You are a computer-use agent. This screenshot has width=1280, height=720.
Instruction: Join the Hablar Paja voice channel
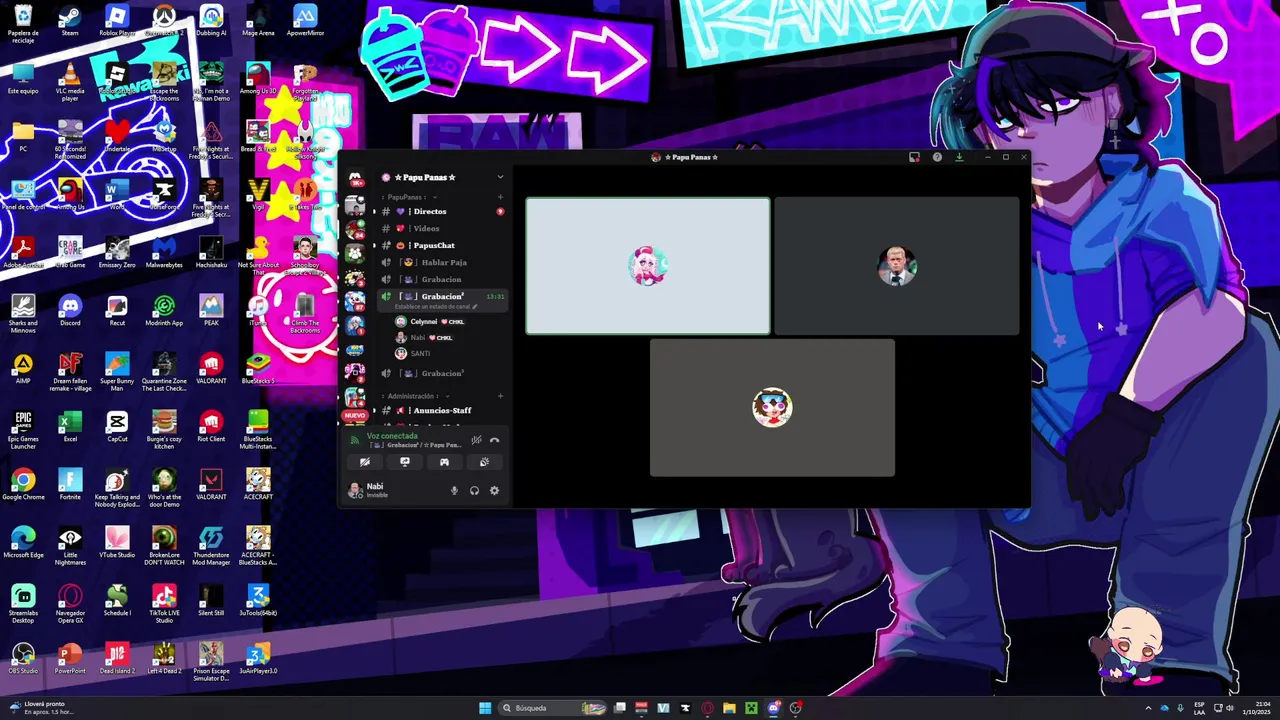pos(442,262)
